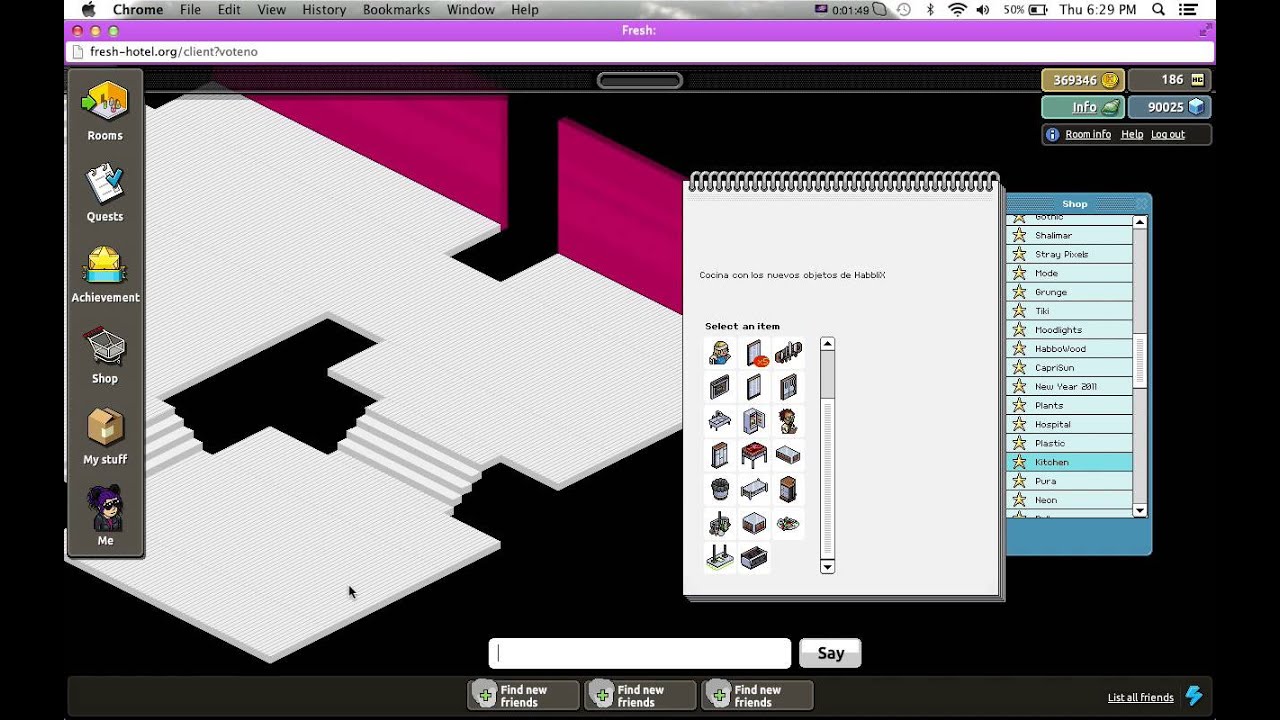This screenshot has height=720, width=1280.
Task: Select HabboWood category in Shop list
Action: tap(1069, 348)
